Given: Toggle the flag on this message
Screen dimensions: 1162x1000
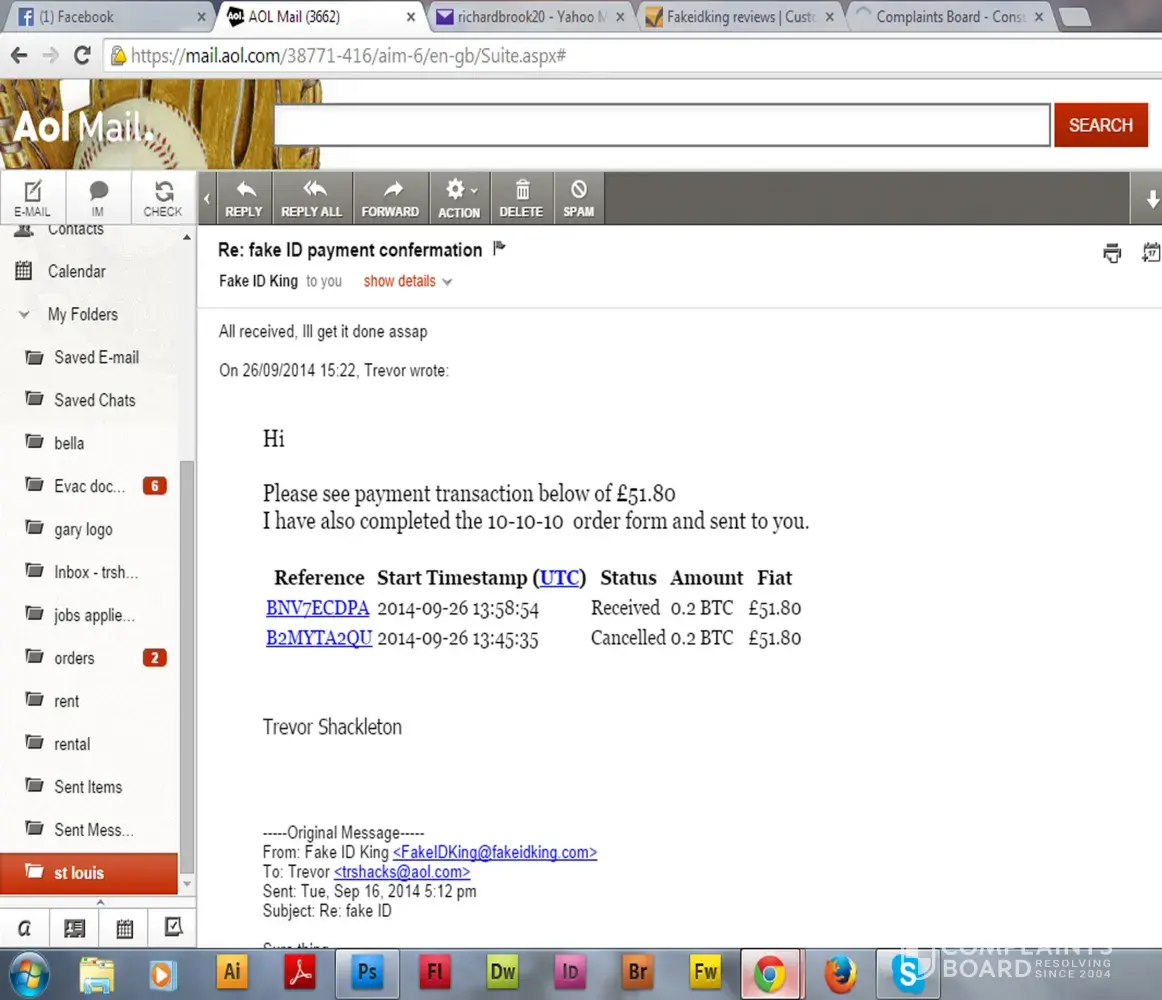Looking at the screenshot, I should pyautogui.click(x=499, y=248).
